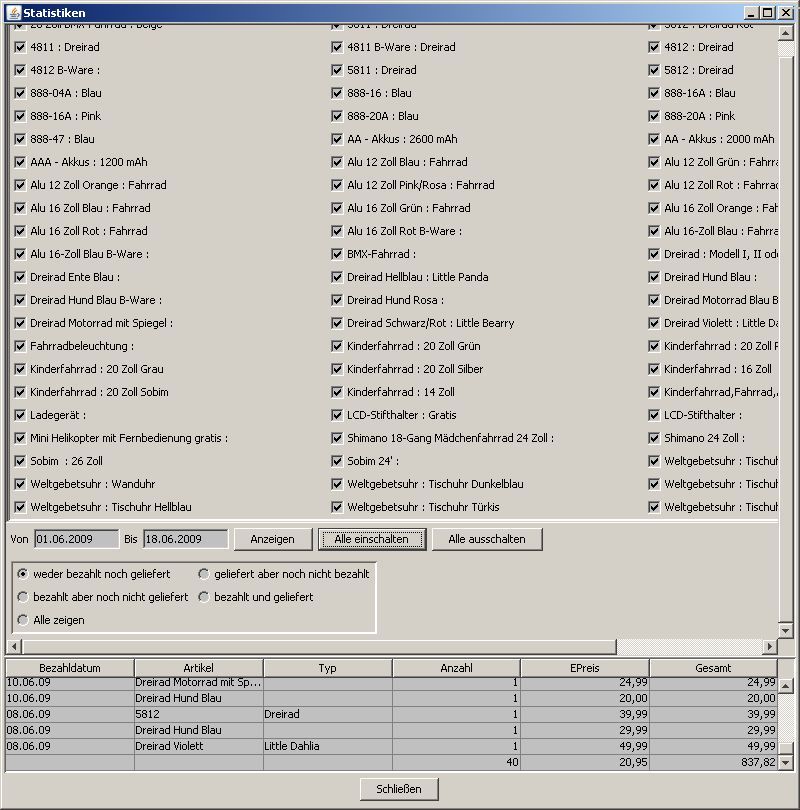
Task: Click the "Anzahl" column header
Action: point(457,668)
